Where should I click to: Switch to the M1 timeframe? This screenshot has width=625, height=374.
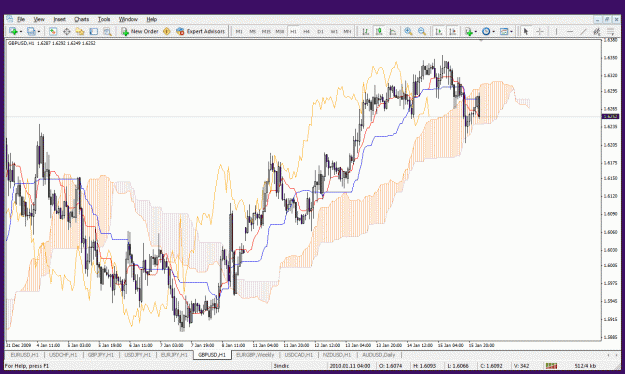pyautogui.click(x=239, y=31)
